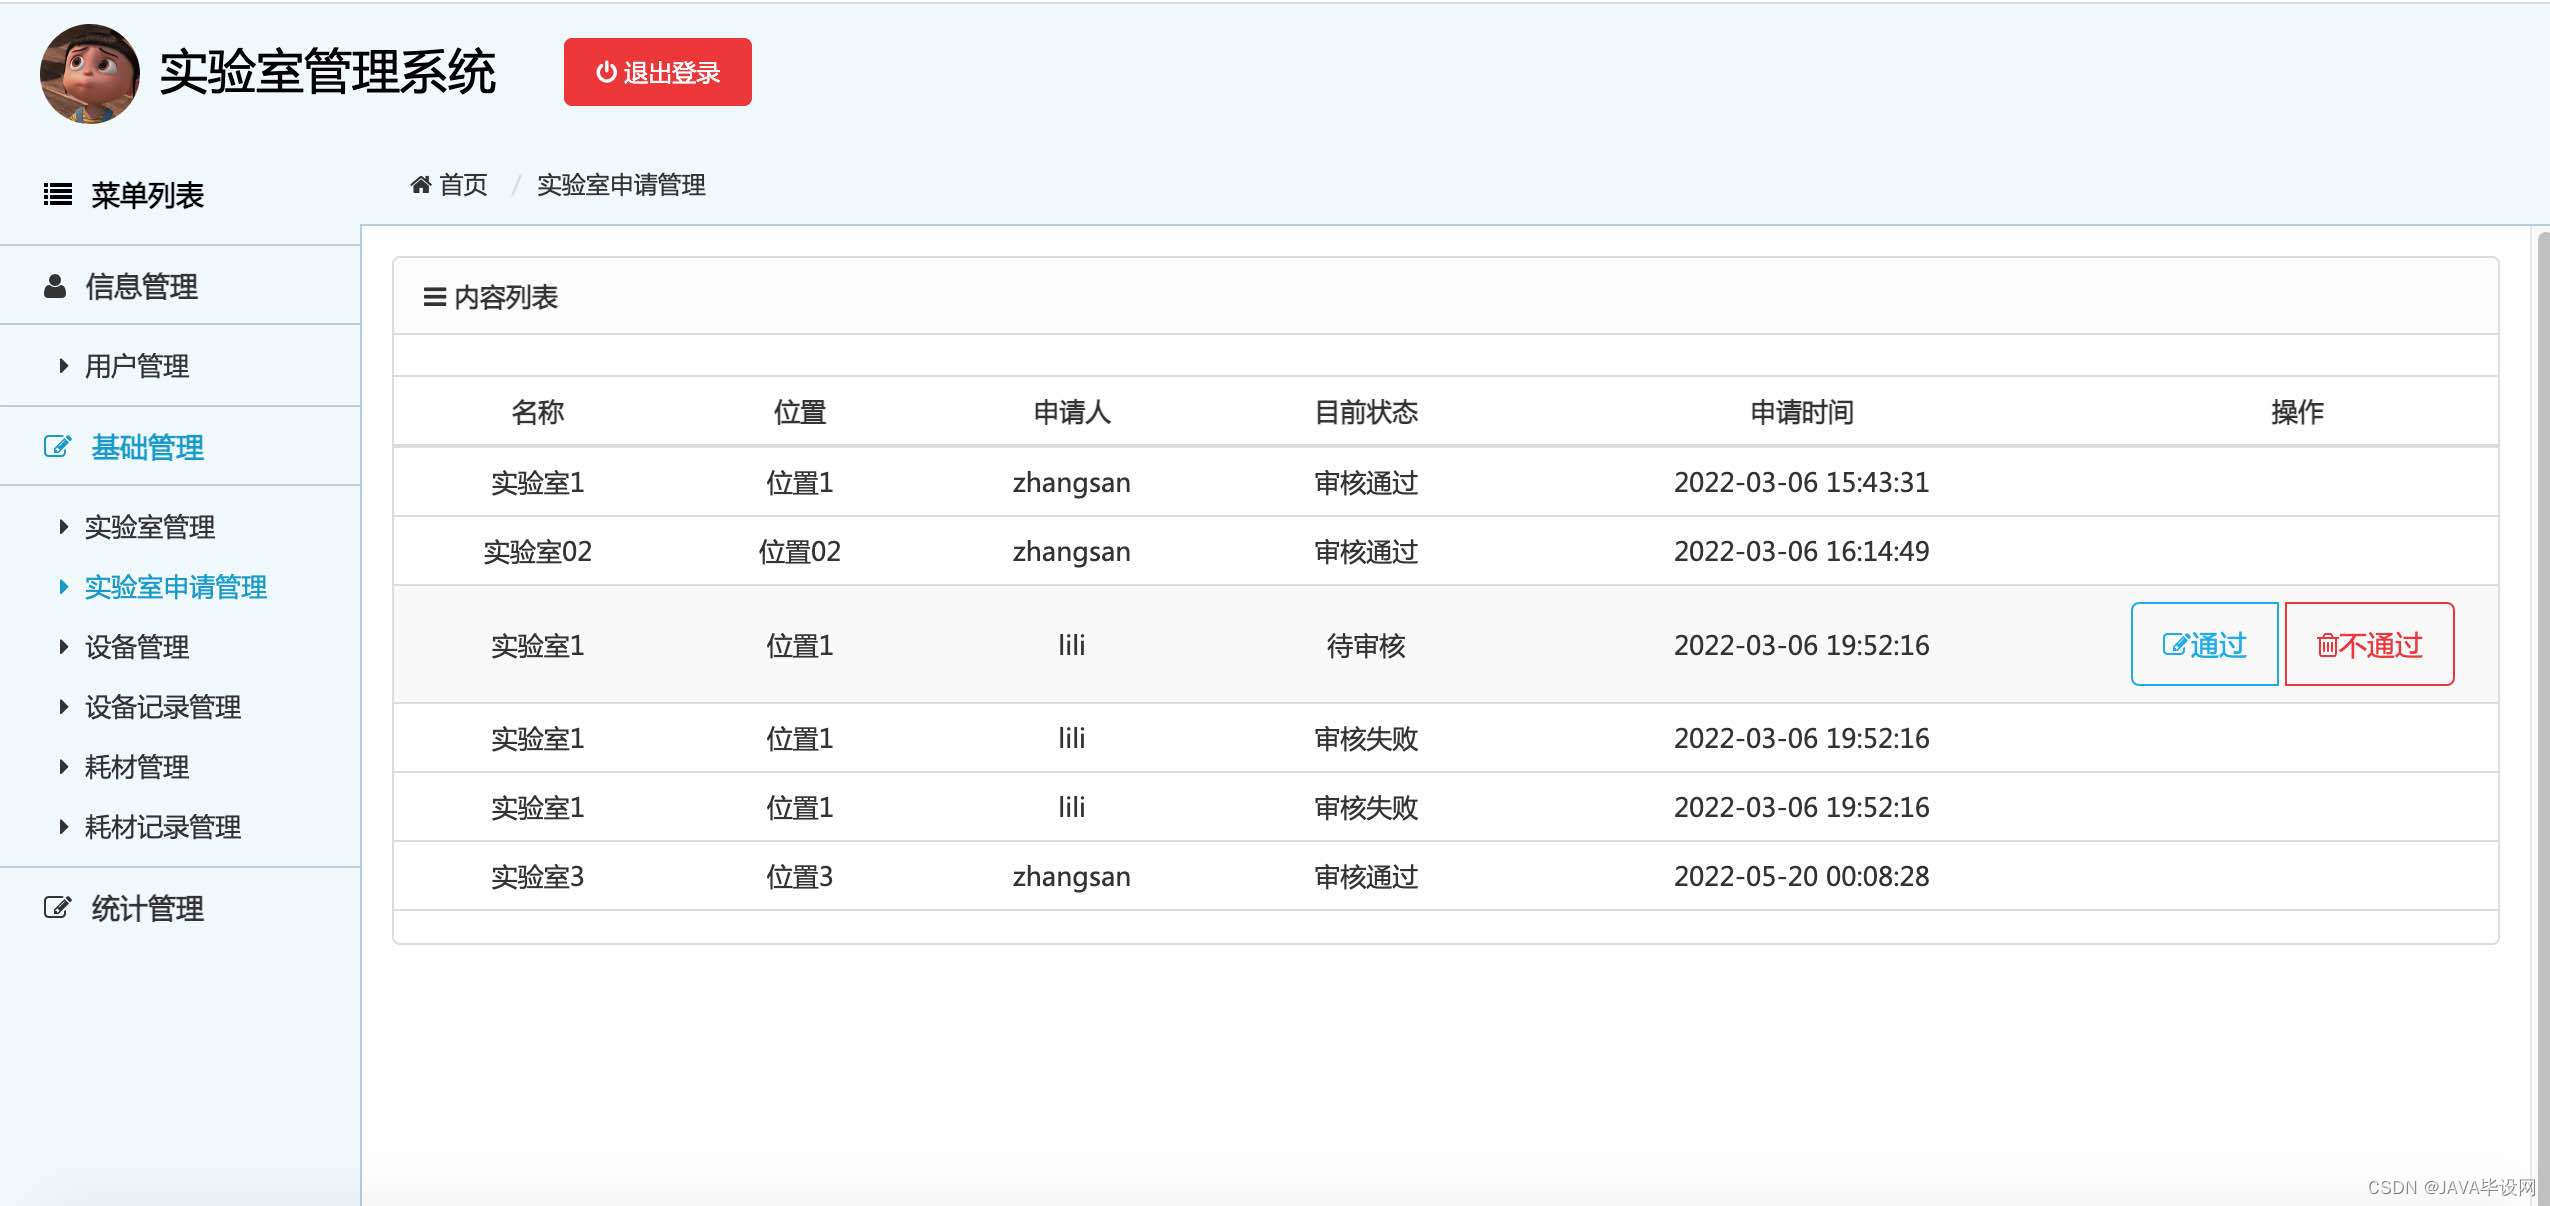Click the edit icon beside 统计管理

(58, 908)
